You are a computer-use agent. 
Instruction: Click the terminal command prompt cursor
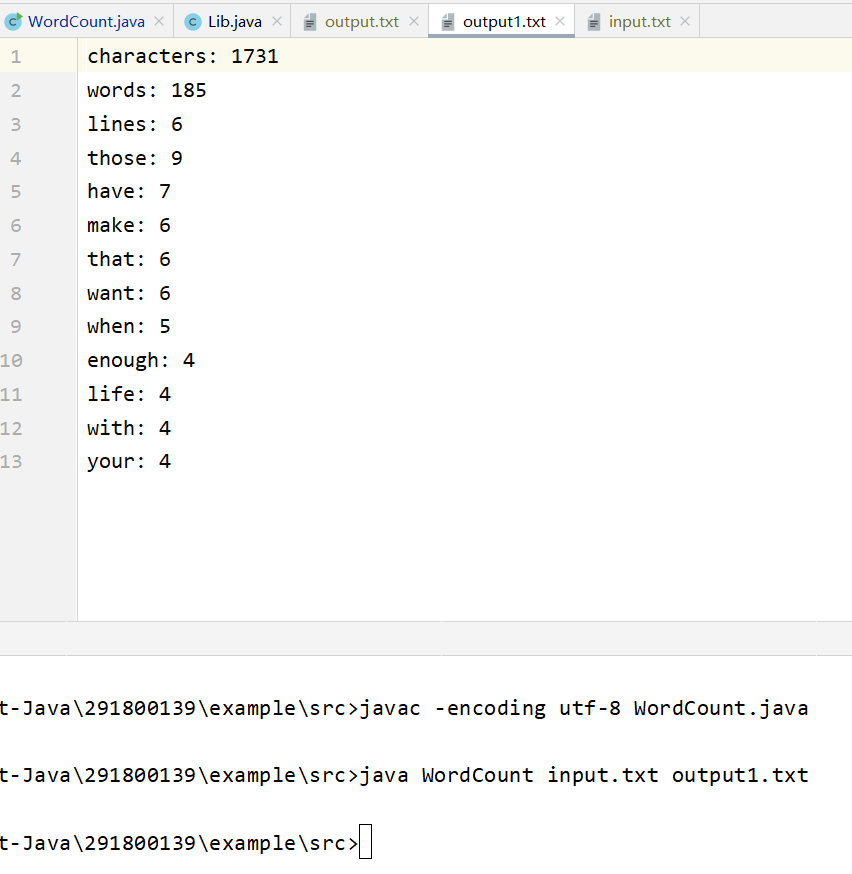point(365,843)
